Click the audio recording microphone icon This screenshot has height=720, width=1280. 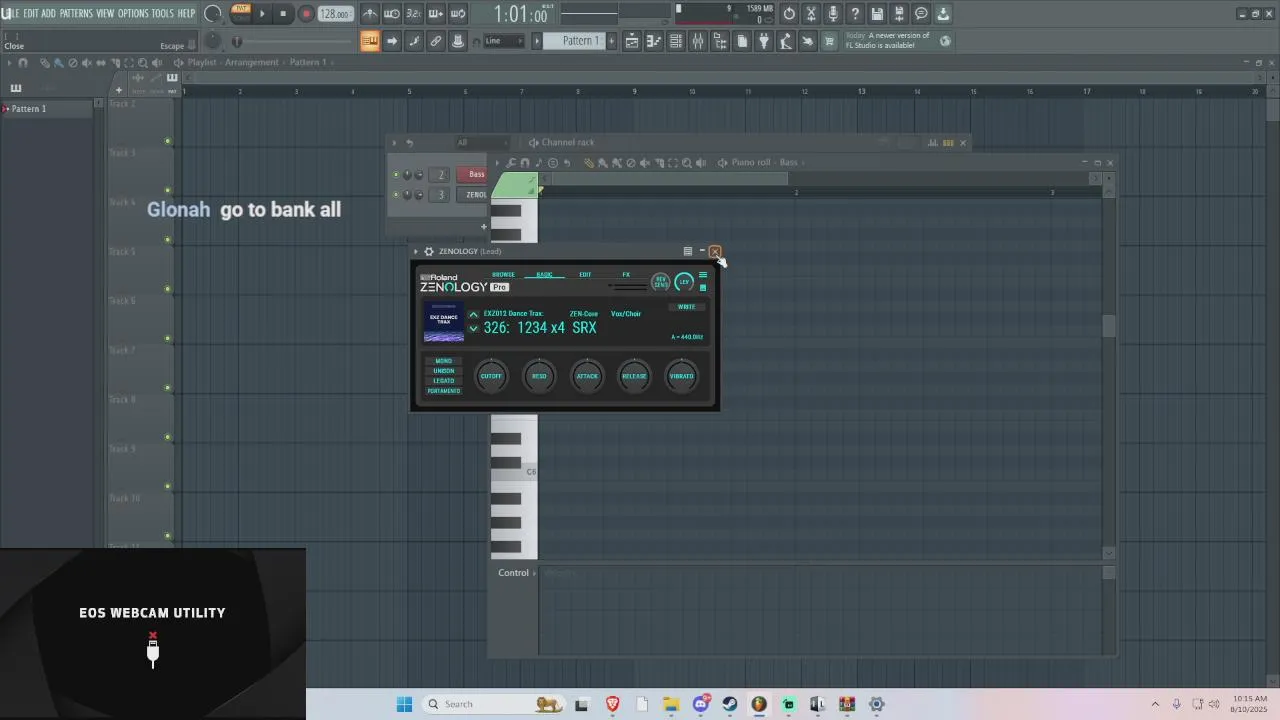point(833,14)
